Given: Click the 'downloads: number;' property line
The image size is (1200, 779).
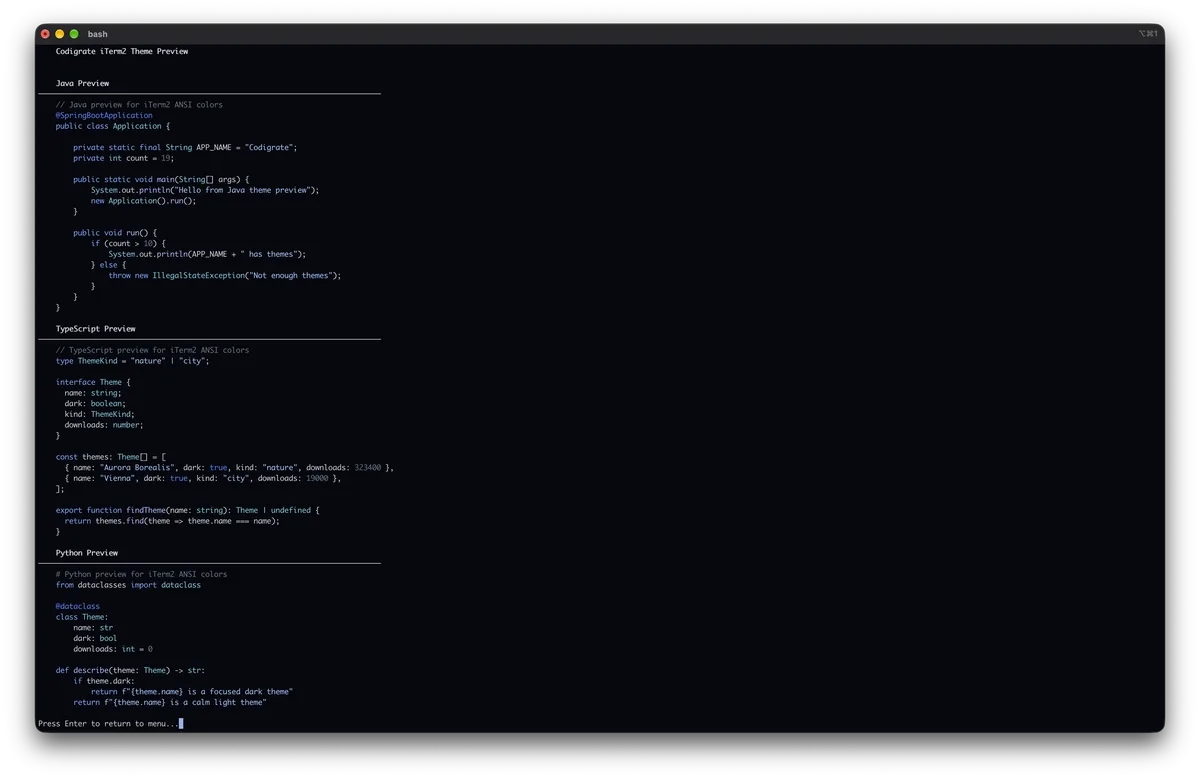Looking at the screenshot, I should click(x=104, y=425).
